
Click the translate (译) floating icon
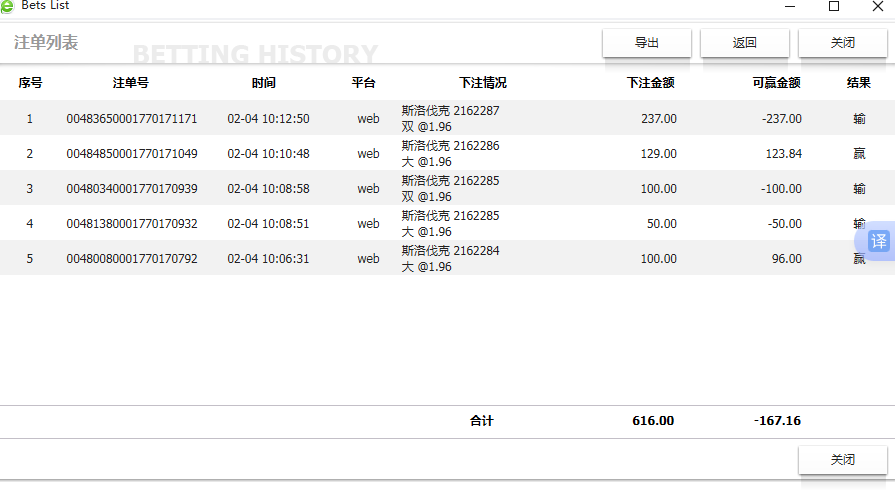[x=878, y=241]
